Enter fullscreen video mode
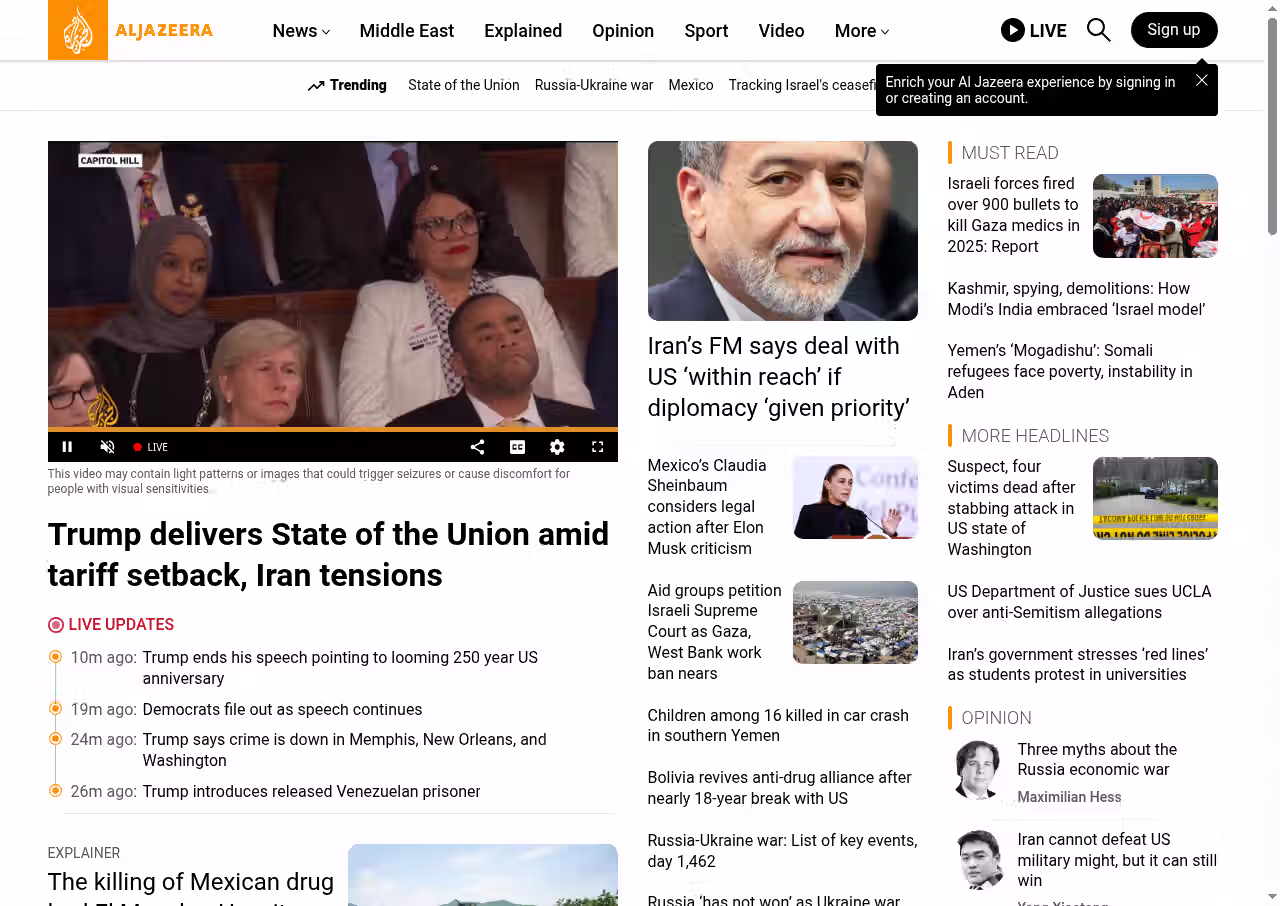The height and width of the screenshot is (906, 1280). pos(597,447)
